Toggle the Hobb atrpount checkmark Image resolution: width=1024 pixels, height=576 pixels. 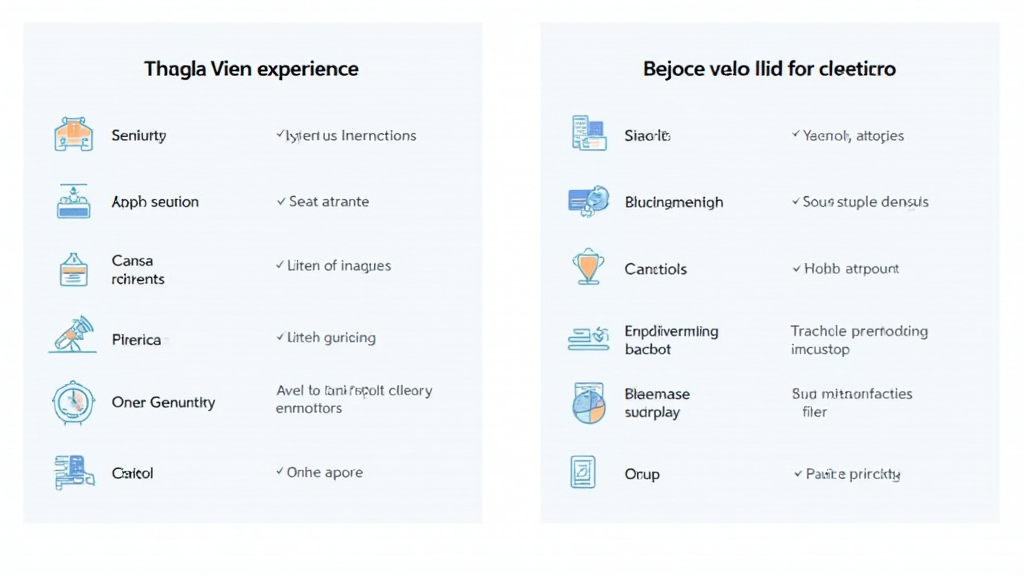(796, 269)
